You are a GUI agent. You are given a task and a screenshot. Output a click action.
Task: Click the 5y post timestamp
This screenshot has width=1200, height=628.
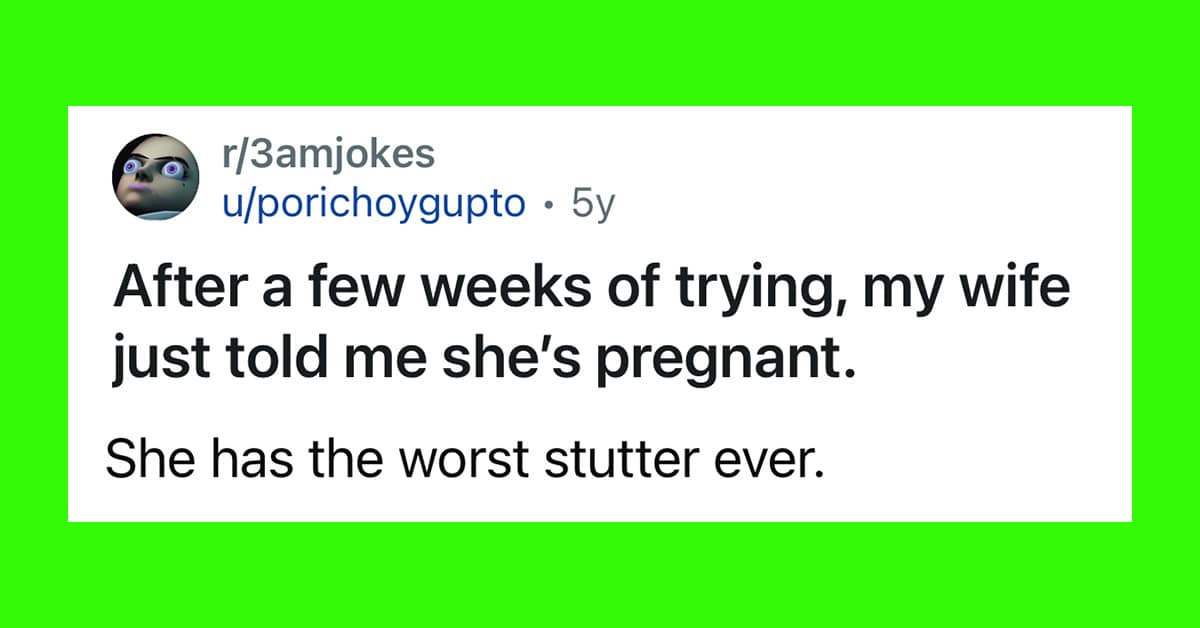(x=592, y=205)
